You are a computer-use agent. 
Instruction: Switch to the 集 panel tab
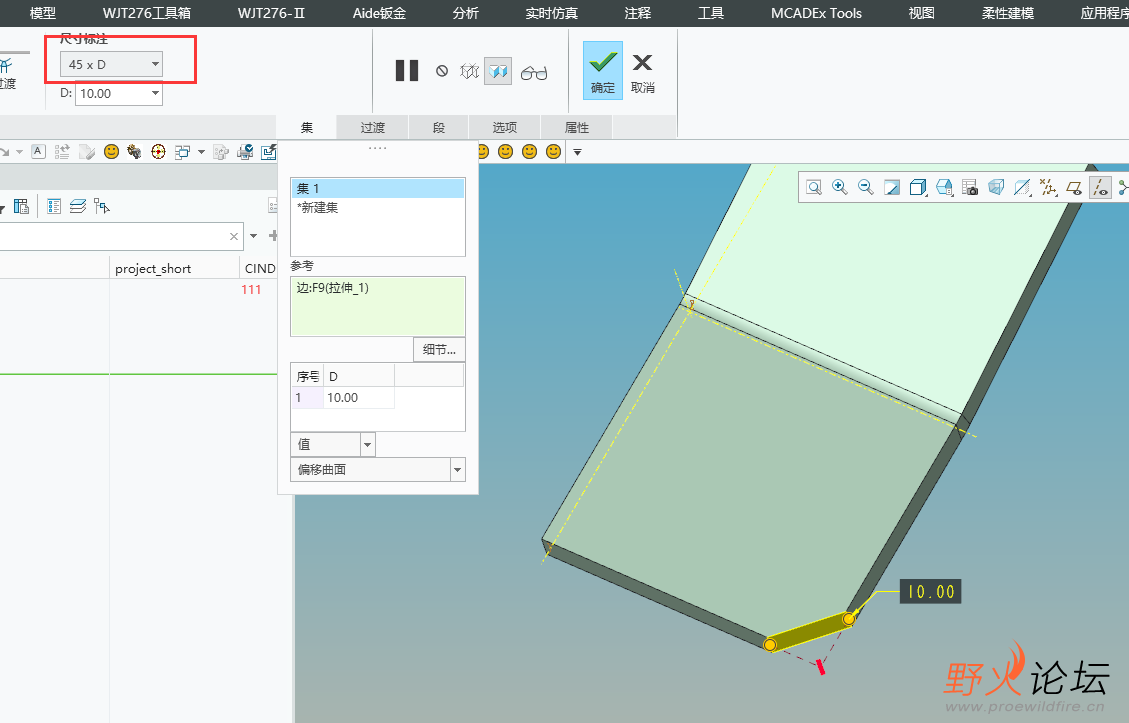(x=307, y=127)
